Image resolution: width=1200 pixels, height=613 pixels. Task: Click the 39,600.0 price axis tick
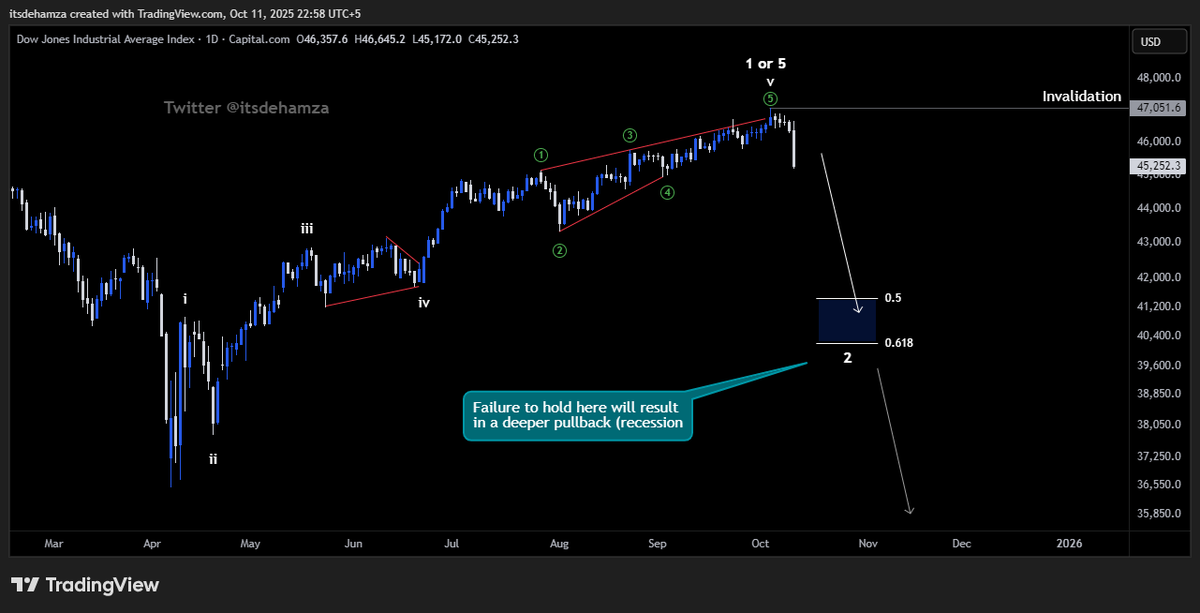tap(1161, 365)
